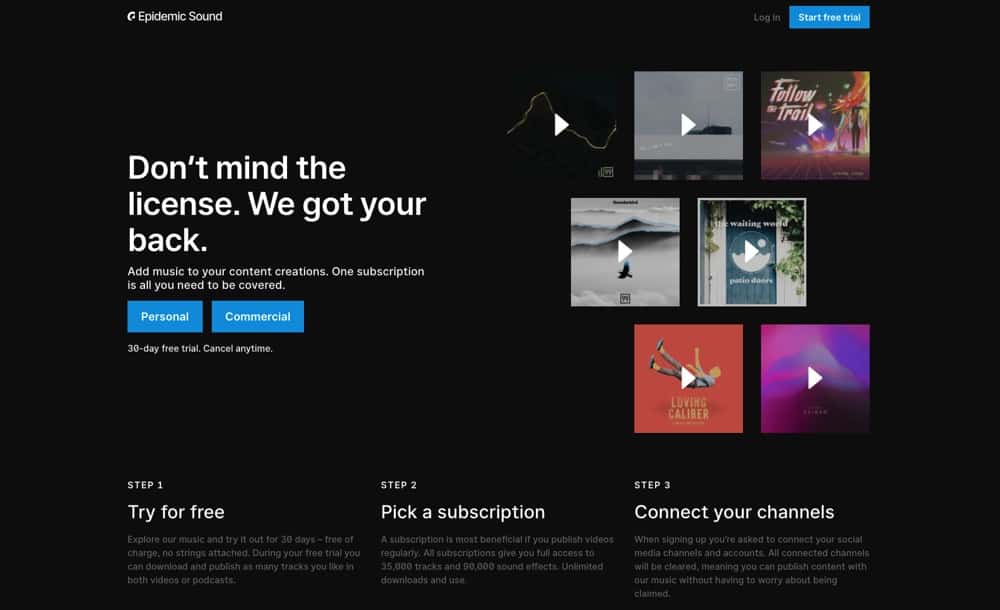Screen dimensions: 1000x610
Task: Click the Try for free heading
Action: tap(176, 512)
